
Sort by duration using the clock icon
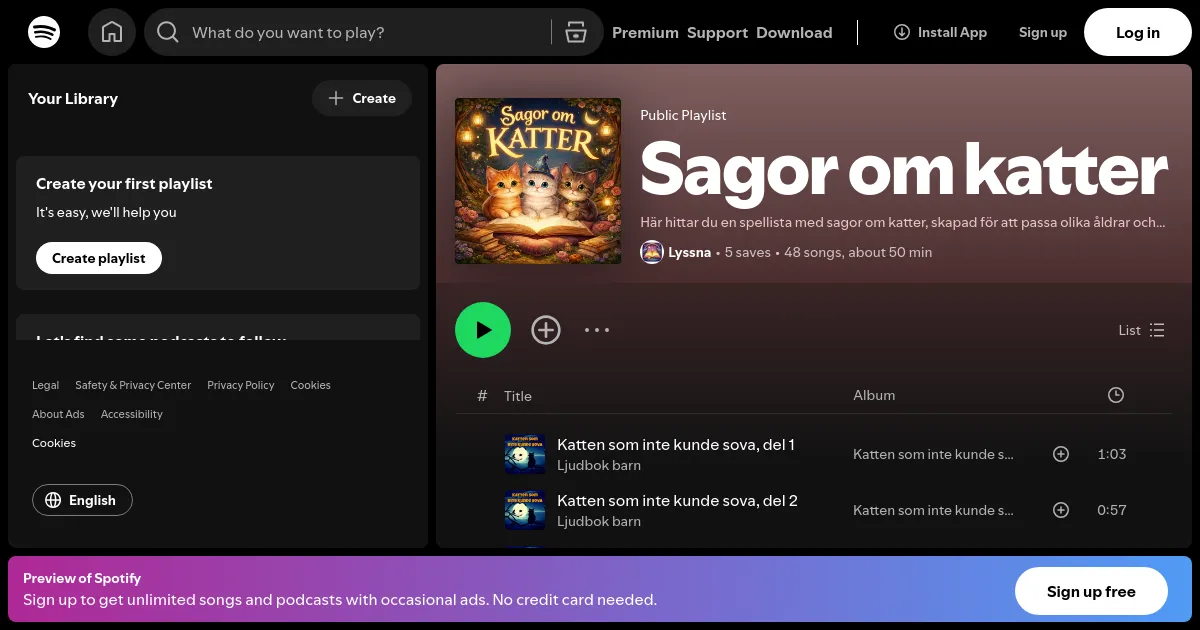[1115, 395]
